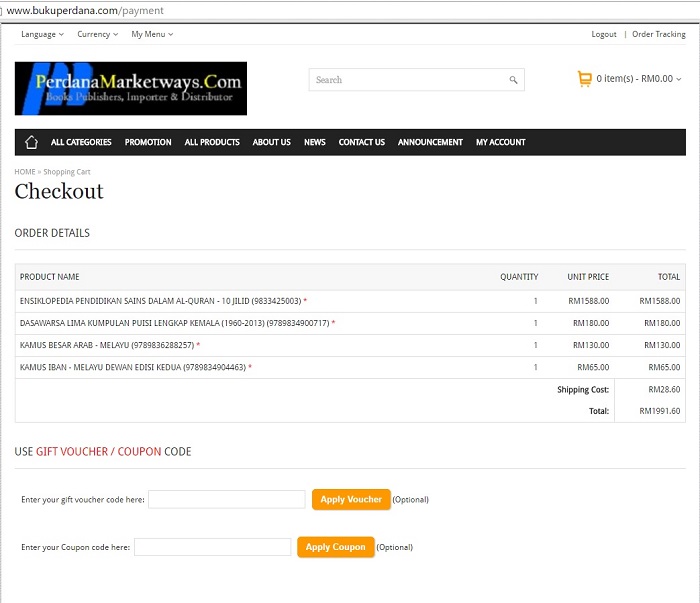
Task: Open the Order Tracking link
Action: (x=658, y=34)
